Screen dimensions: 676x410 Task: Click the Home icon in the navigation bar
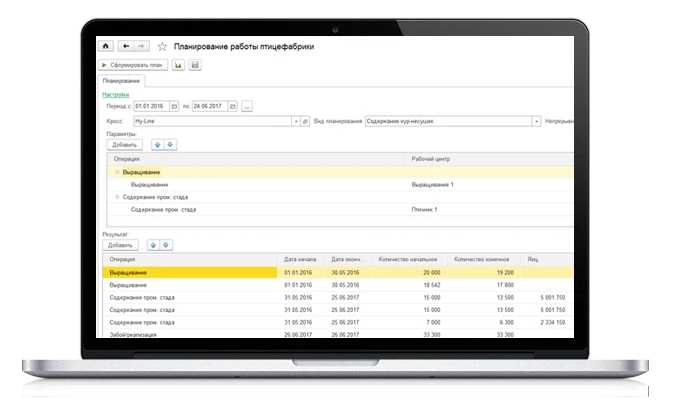[x=105, y=46]
